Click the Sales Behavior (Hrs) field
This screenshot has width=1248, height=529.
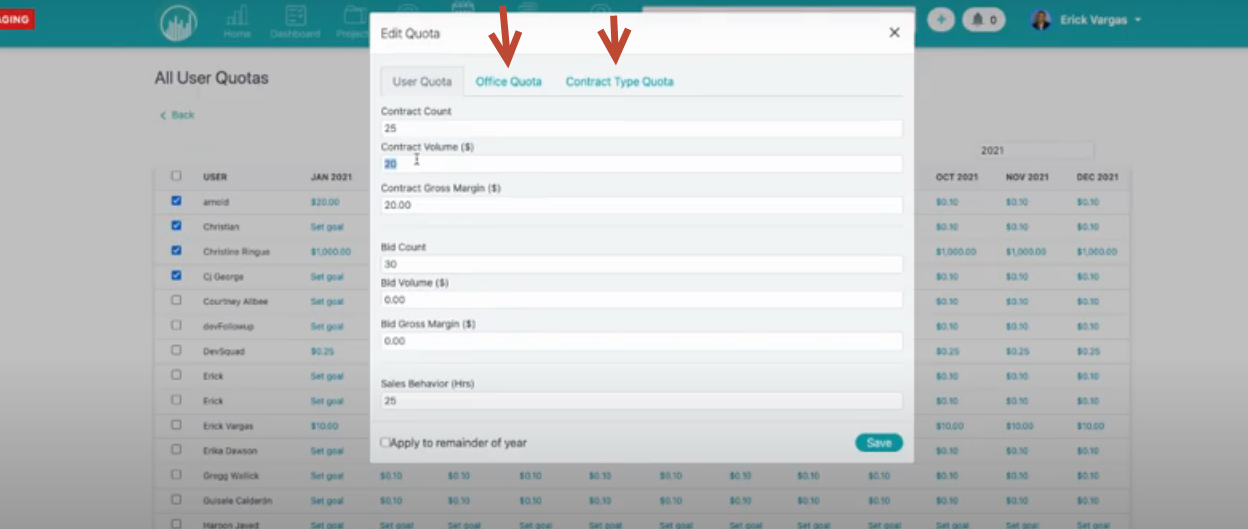tap(641, 401)
